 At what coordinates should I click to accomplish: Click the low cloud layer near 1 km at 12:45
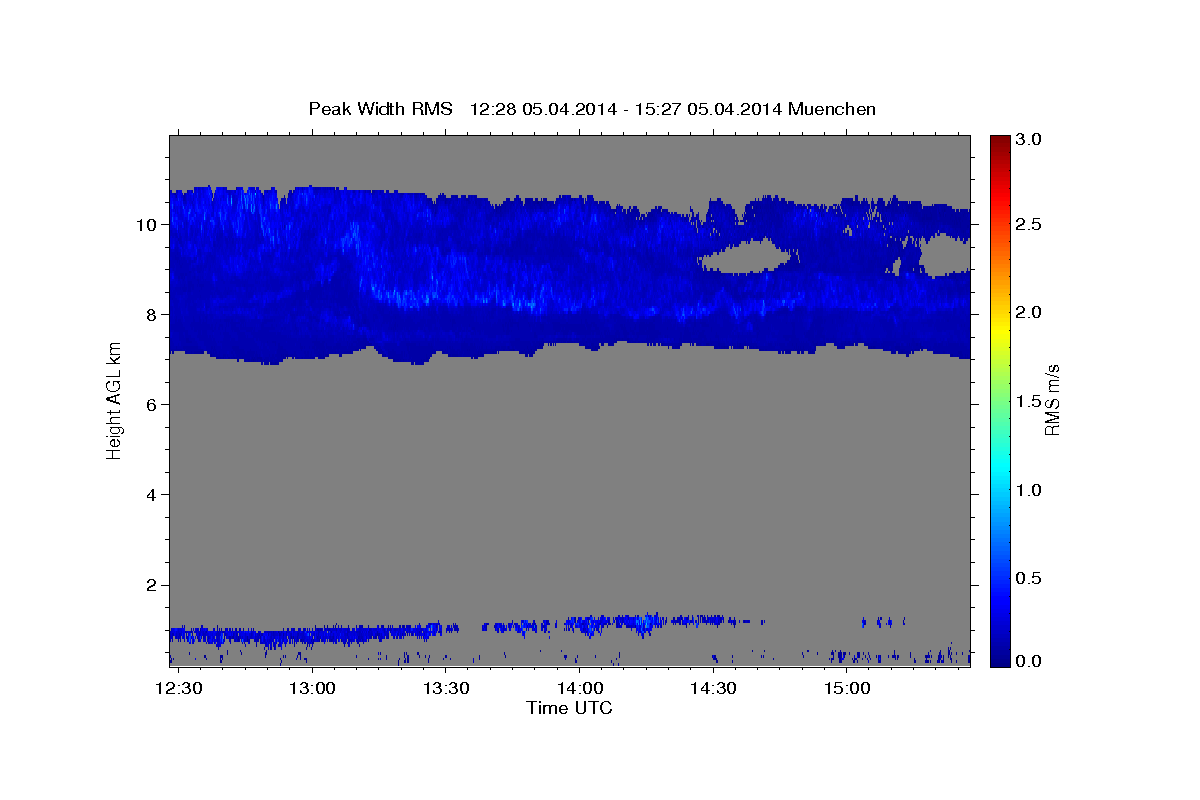click(245, 635)
